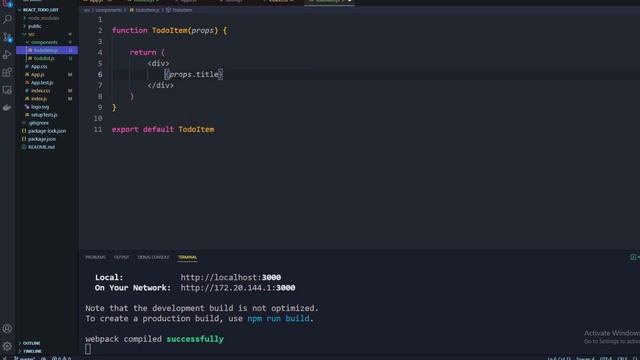The width and height of the screenshot is (640, 360).
Task: Open the package.json file
Action: tap(42, 139)
